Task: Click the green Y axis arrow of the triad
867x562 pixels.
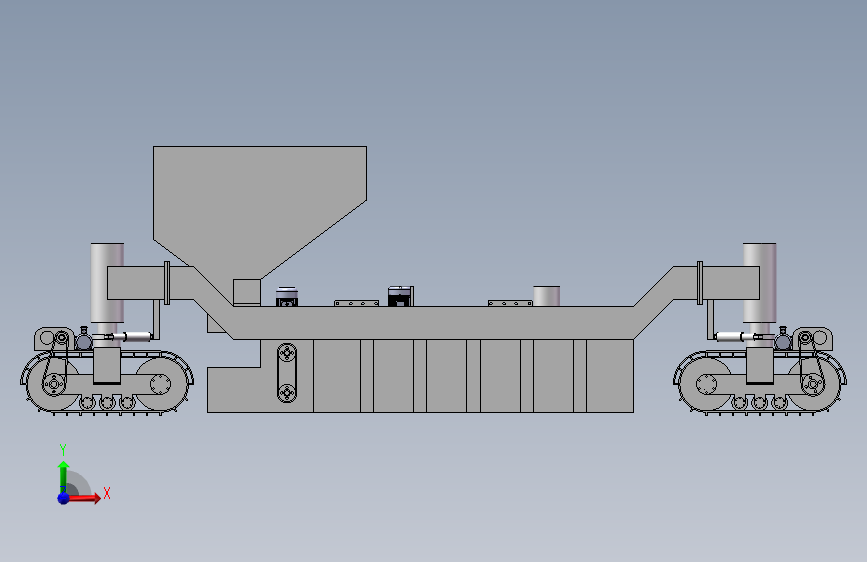Action: point(63,477)
